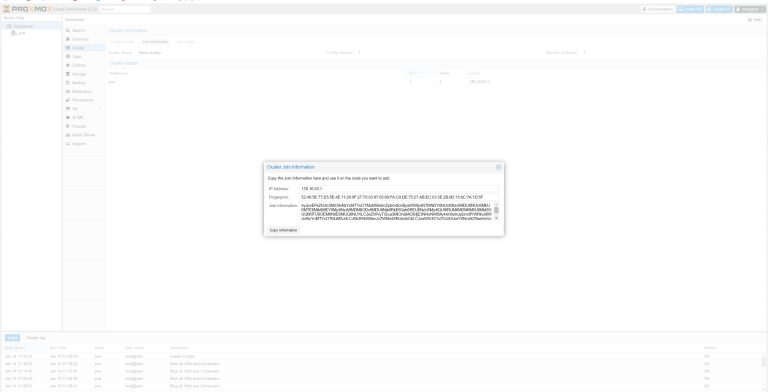This screenshot has height=392, width=768.
Task: Select the Jan 14 11:18:22 task row
Action: click(x=382, y=364)
